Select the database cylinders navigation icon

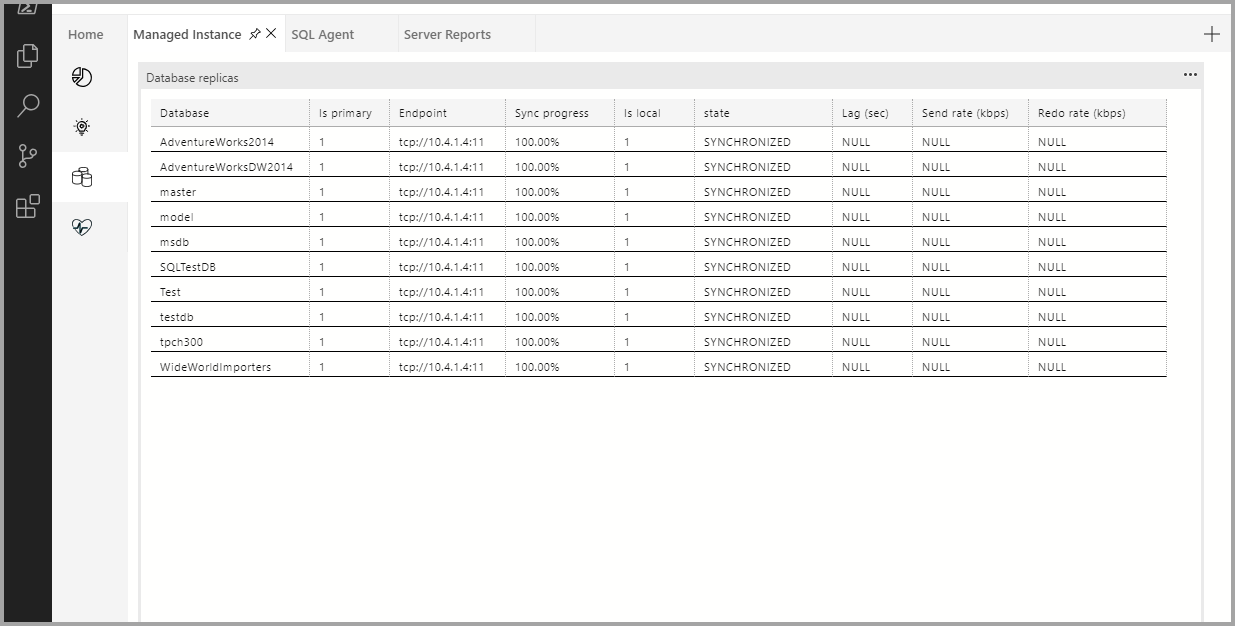click(80, 177)
